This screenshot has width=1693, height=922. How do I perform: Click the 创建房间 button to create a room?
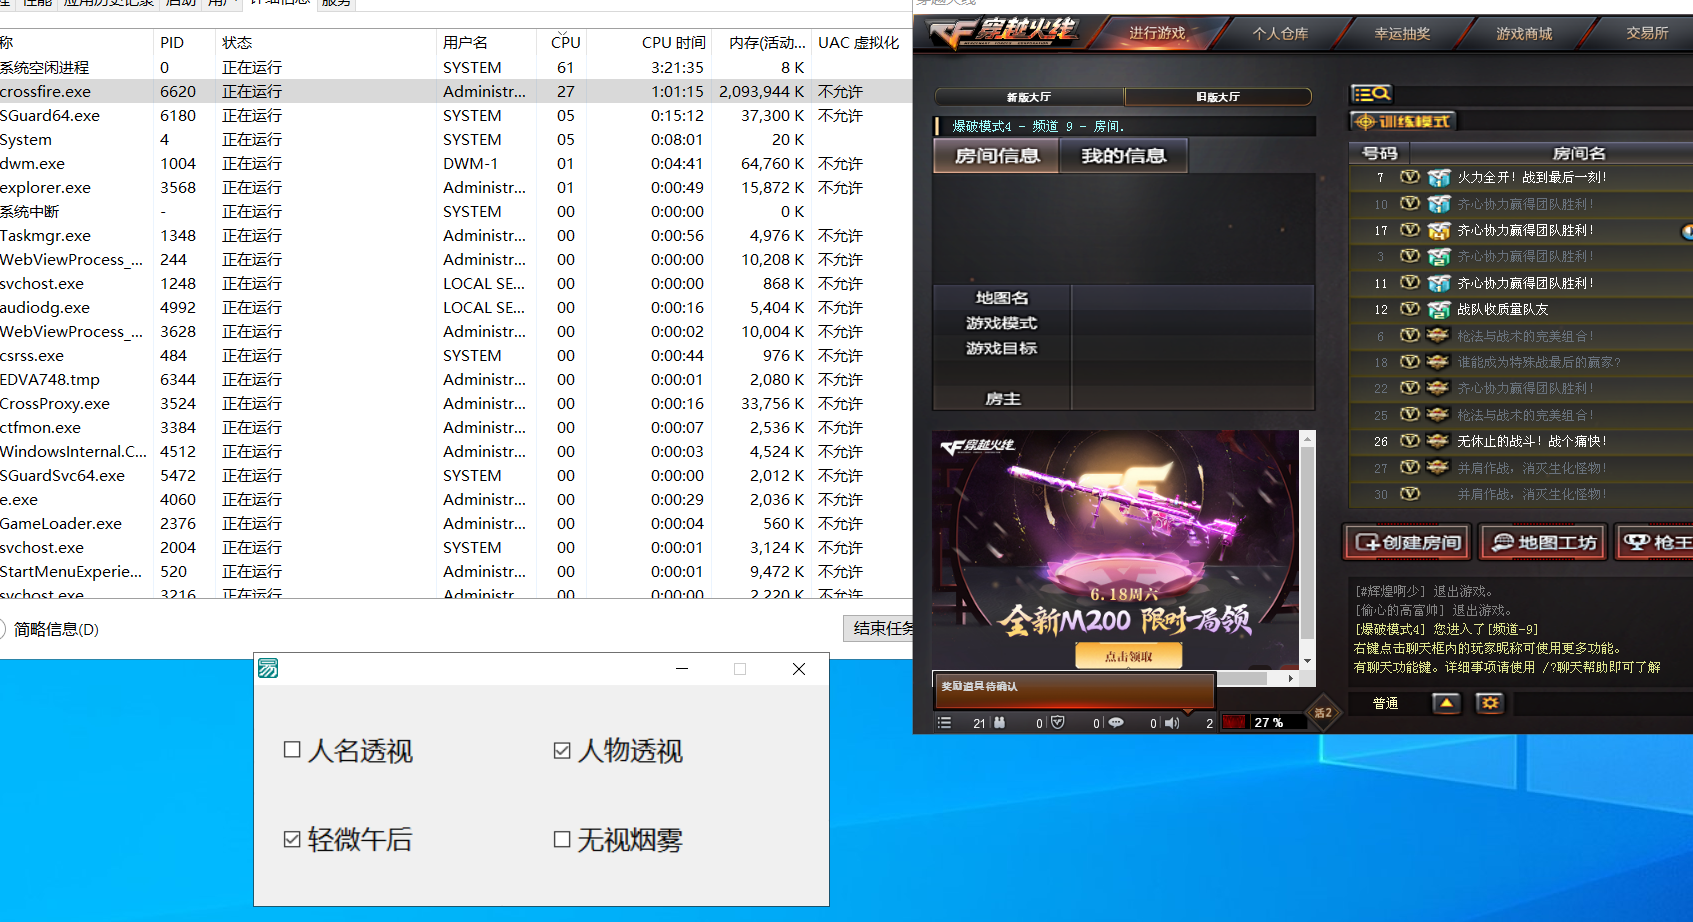coord(1405,541)
